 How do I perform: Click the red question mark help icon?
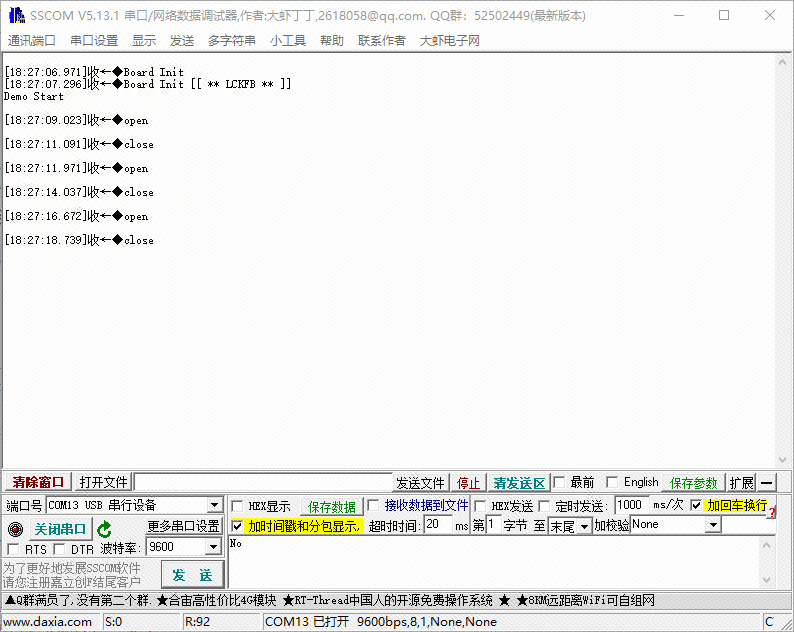pos(772,512)
